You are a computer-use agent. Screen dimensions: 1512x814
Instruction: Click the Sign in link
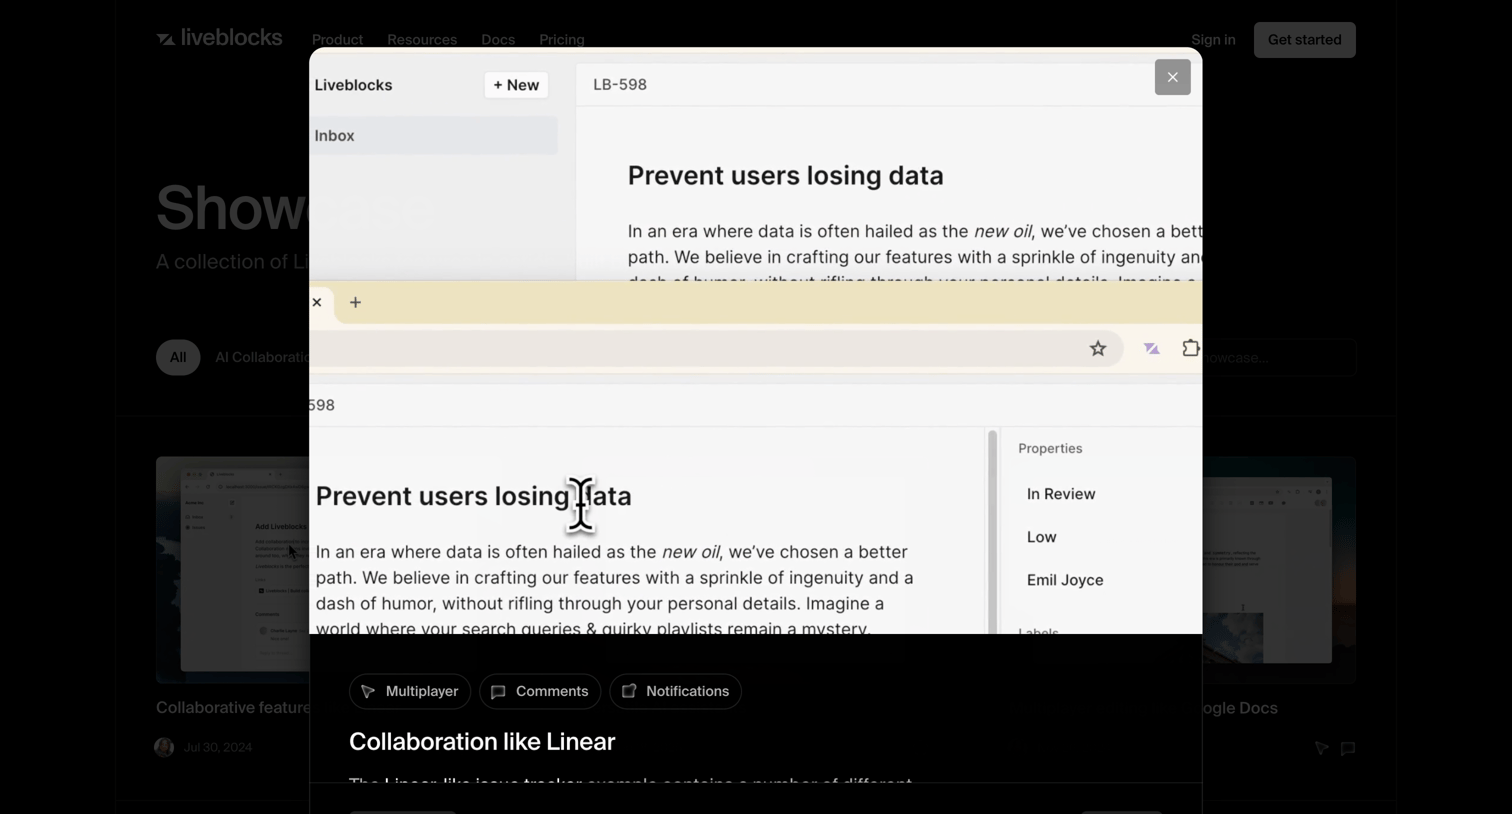click(1213, 40)
